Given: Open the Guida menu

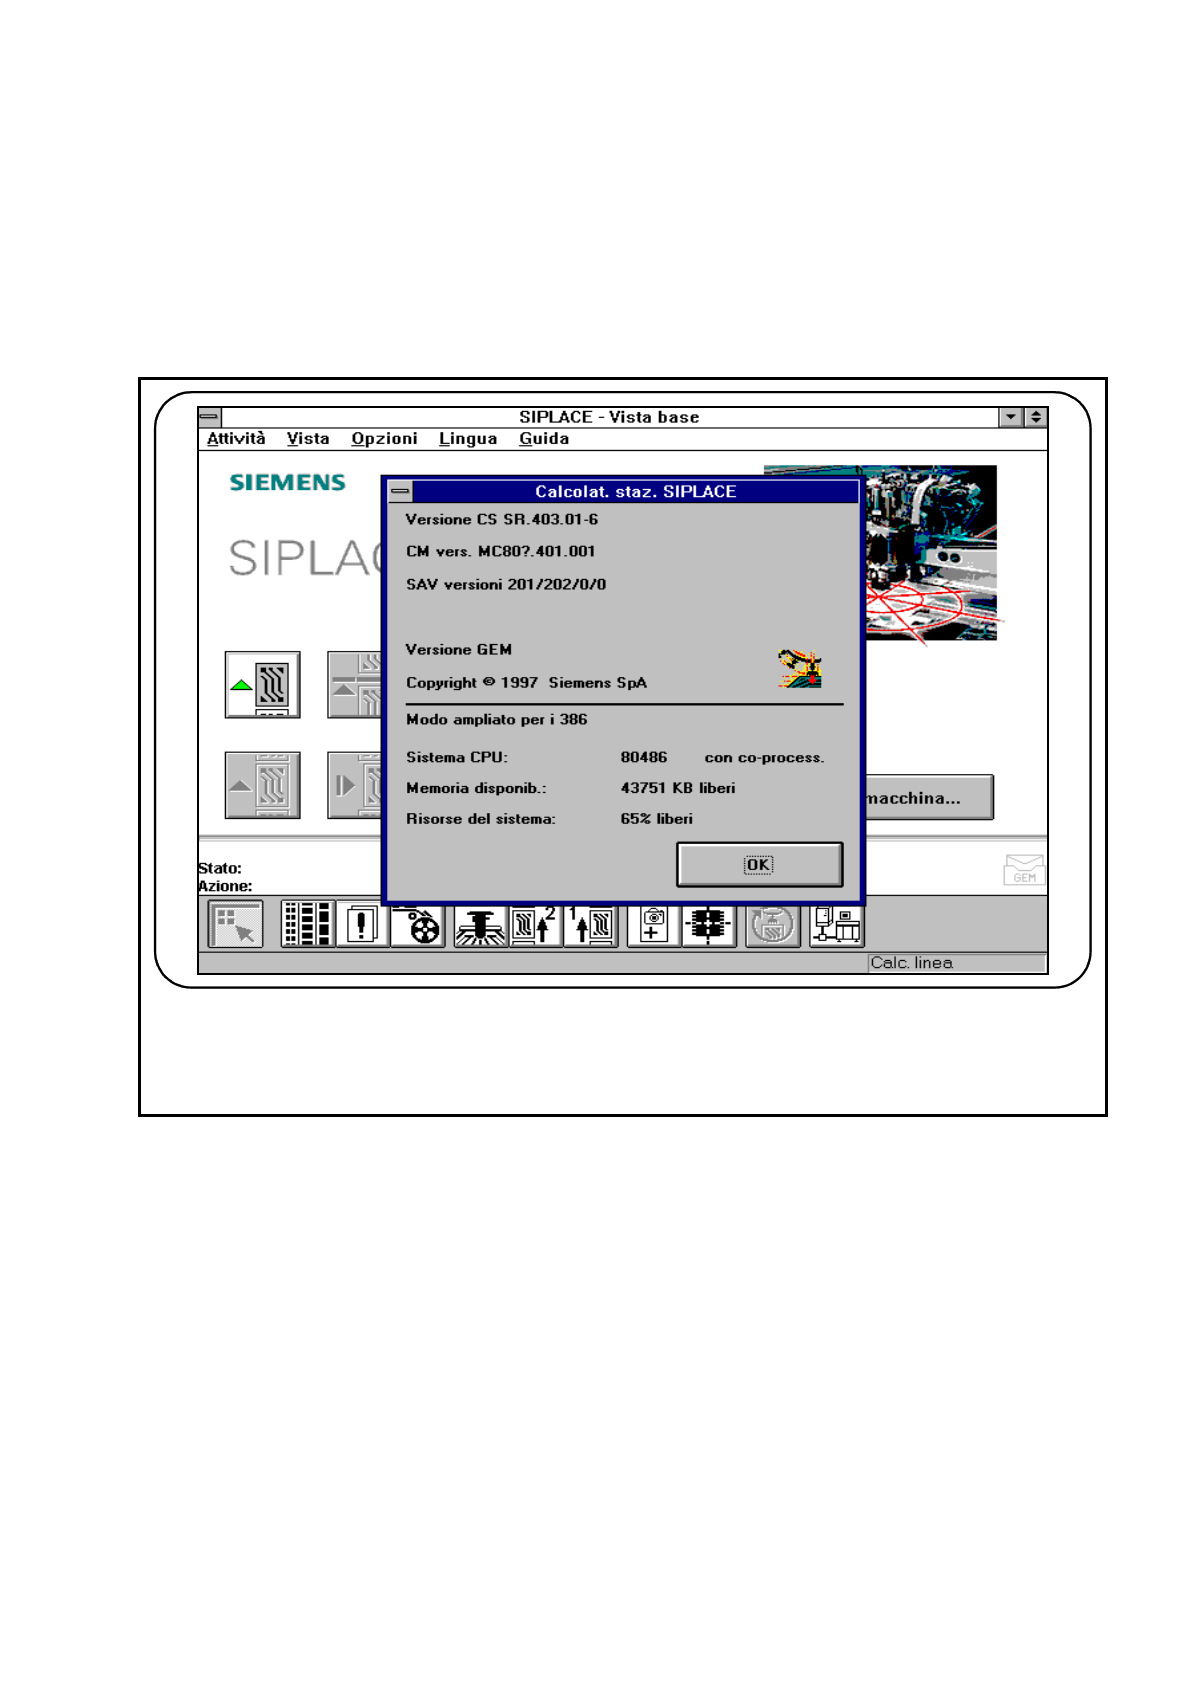Looking at the screenshot, I should [544, 439].
